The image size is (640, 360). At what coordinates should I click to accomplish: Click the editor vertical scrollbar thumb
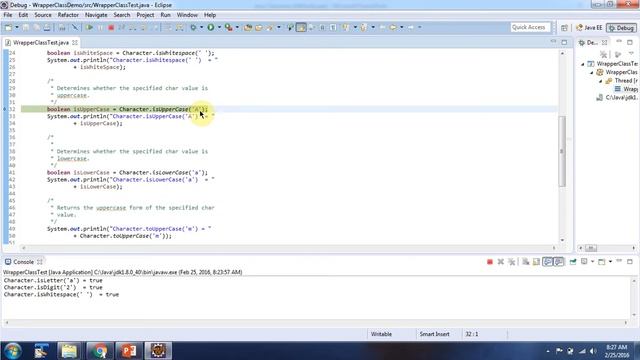(562, 151)
